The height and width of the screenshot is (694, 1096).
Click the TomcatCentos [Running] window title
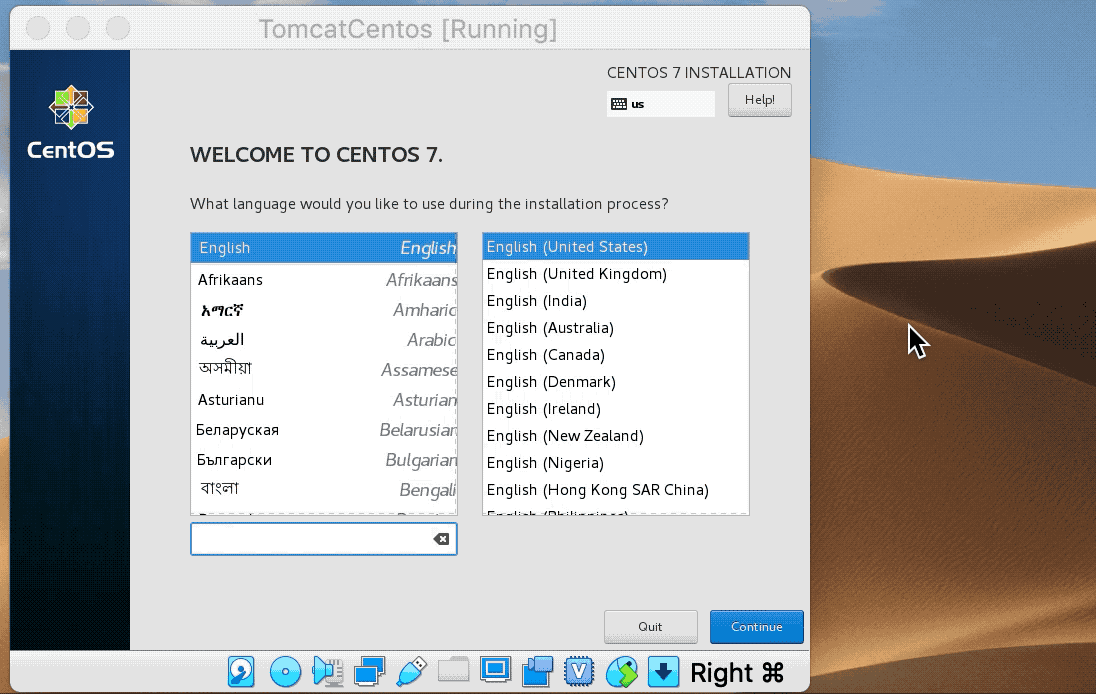408,29
